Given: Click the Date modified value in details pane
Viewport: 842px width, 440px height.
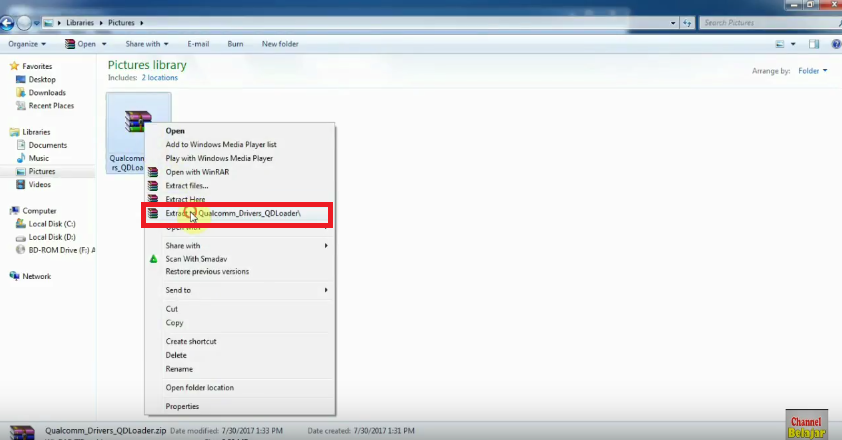Looking at the screenshot, I should click(x=251, y=431).
